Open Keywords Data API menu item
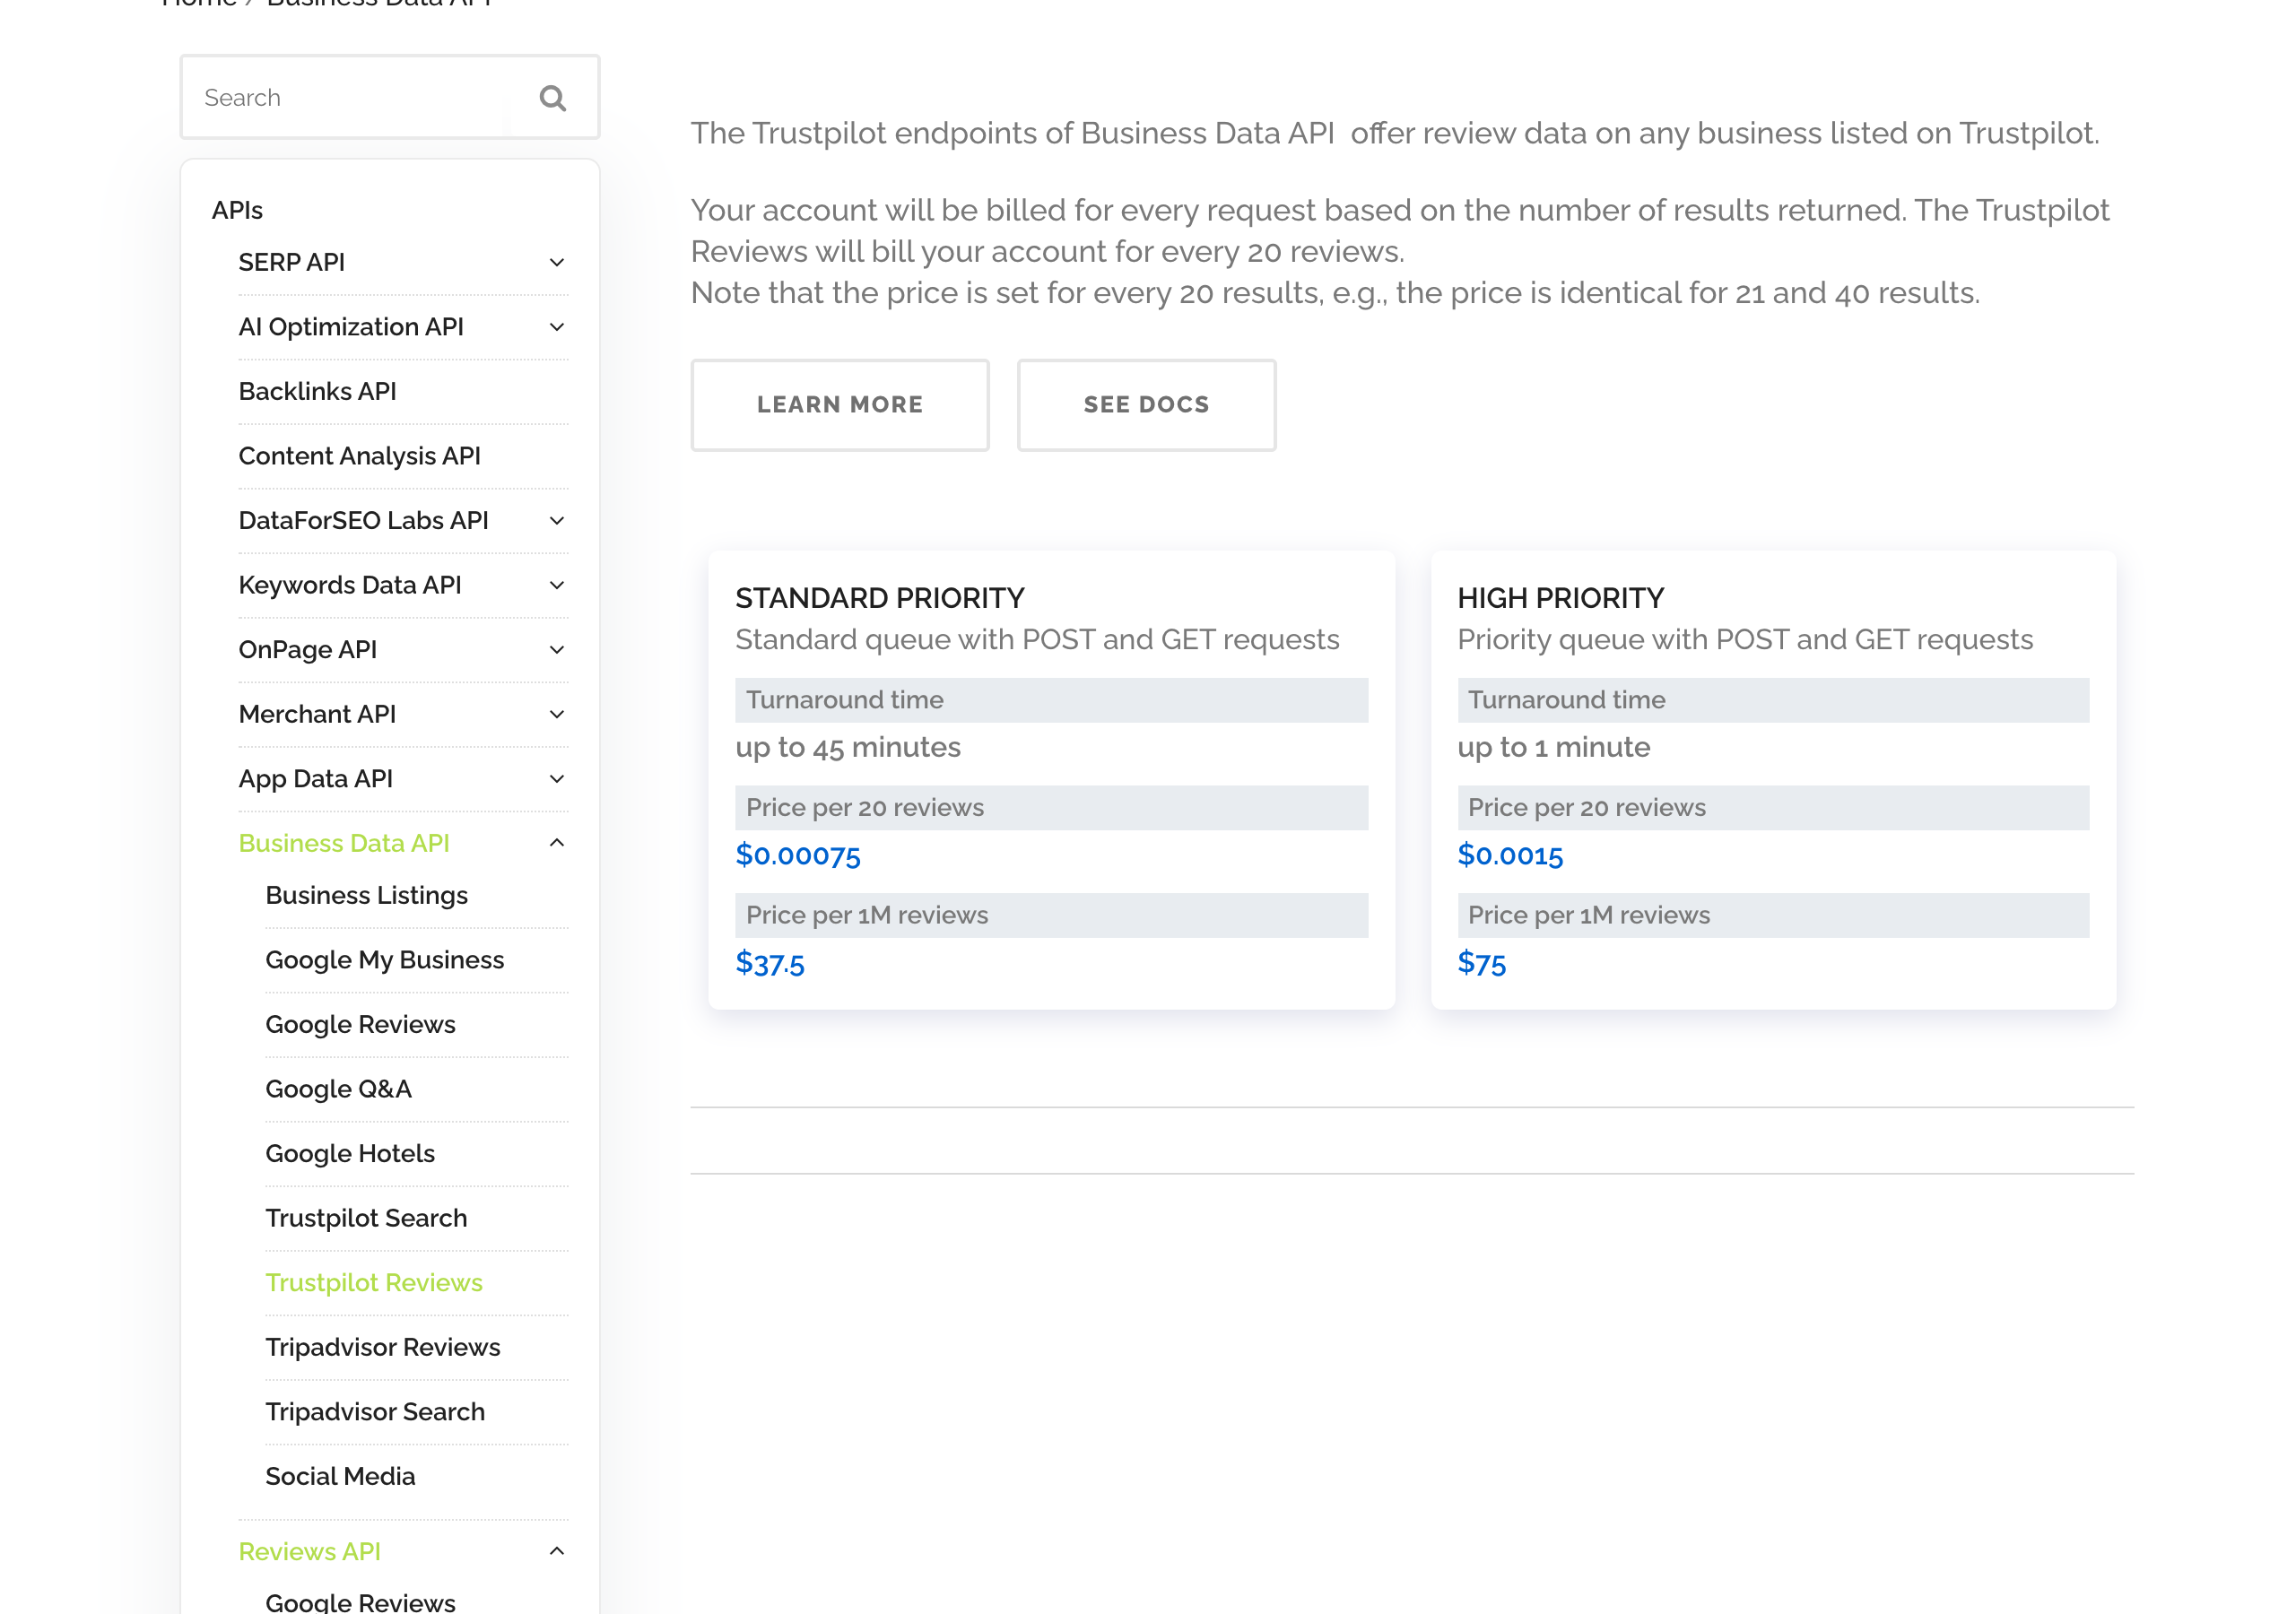Viewport: 2296px width, 1614px height. [x=350, y=585]
